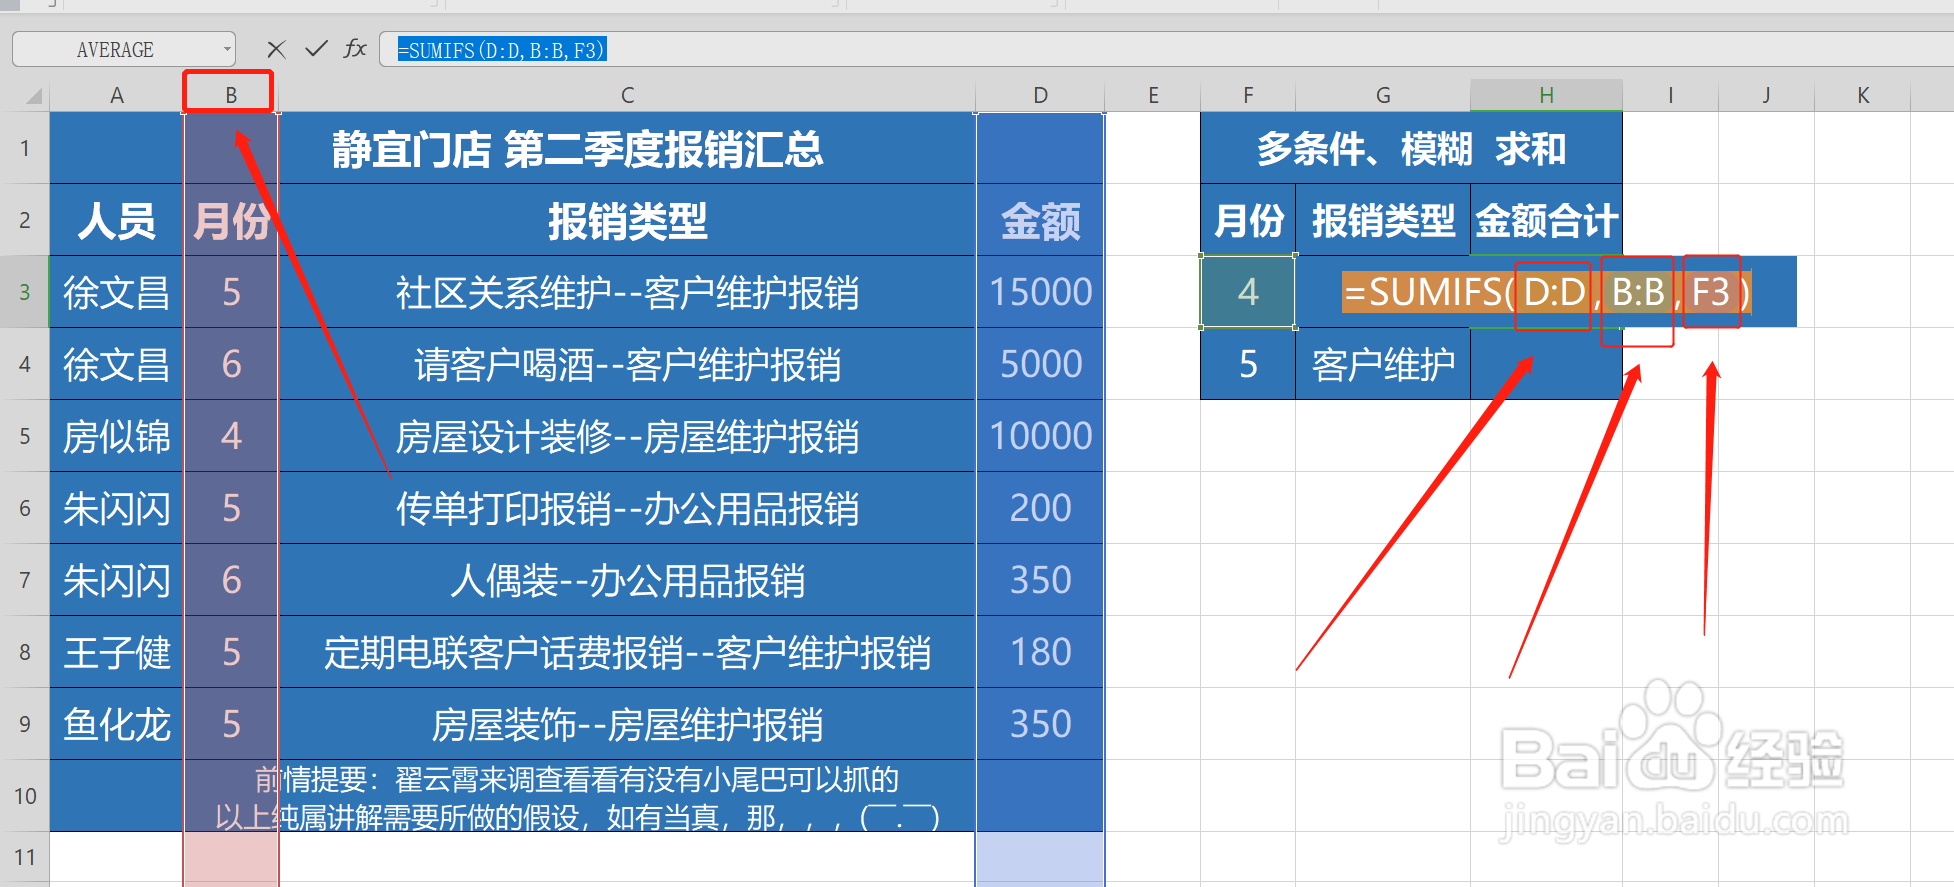1954x887 pixels.
Task: Select column H header
Action: click(x=1546, y=95)
